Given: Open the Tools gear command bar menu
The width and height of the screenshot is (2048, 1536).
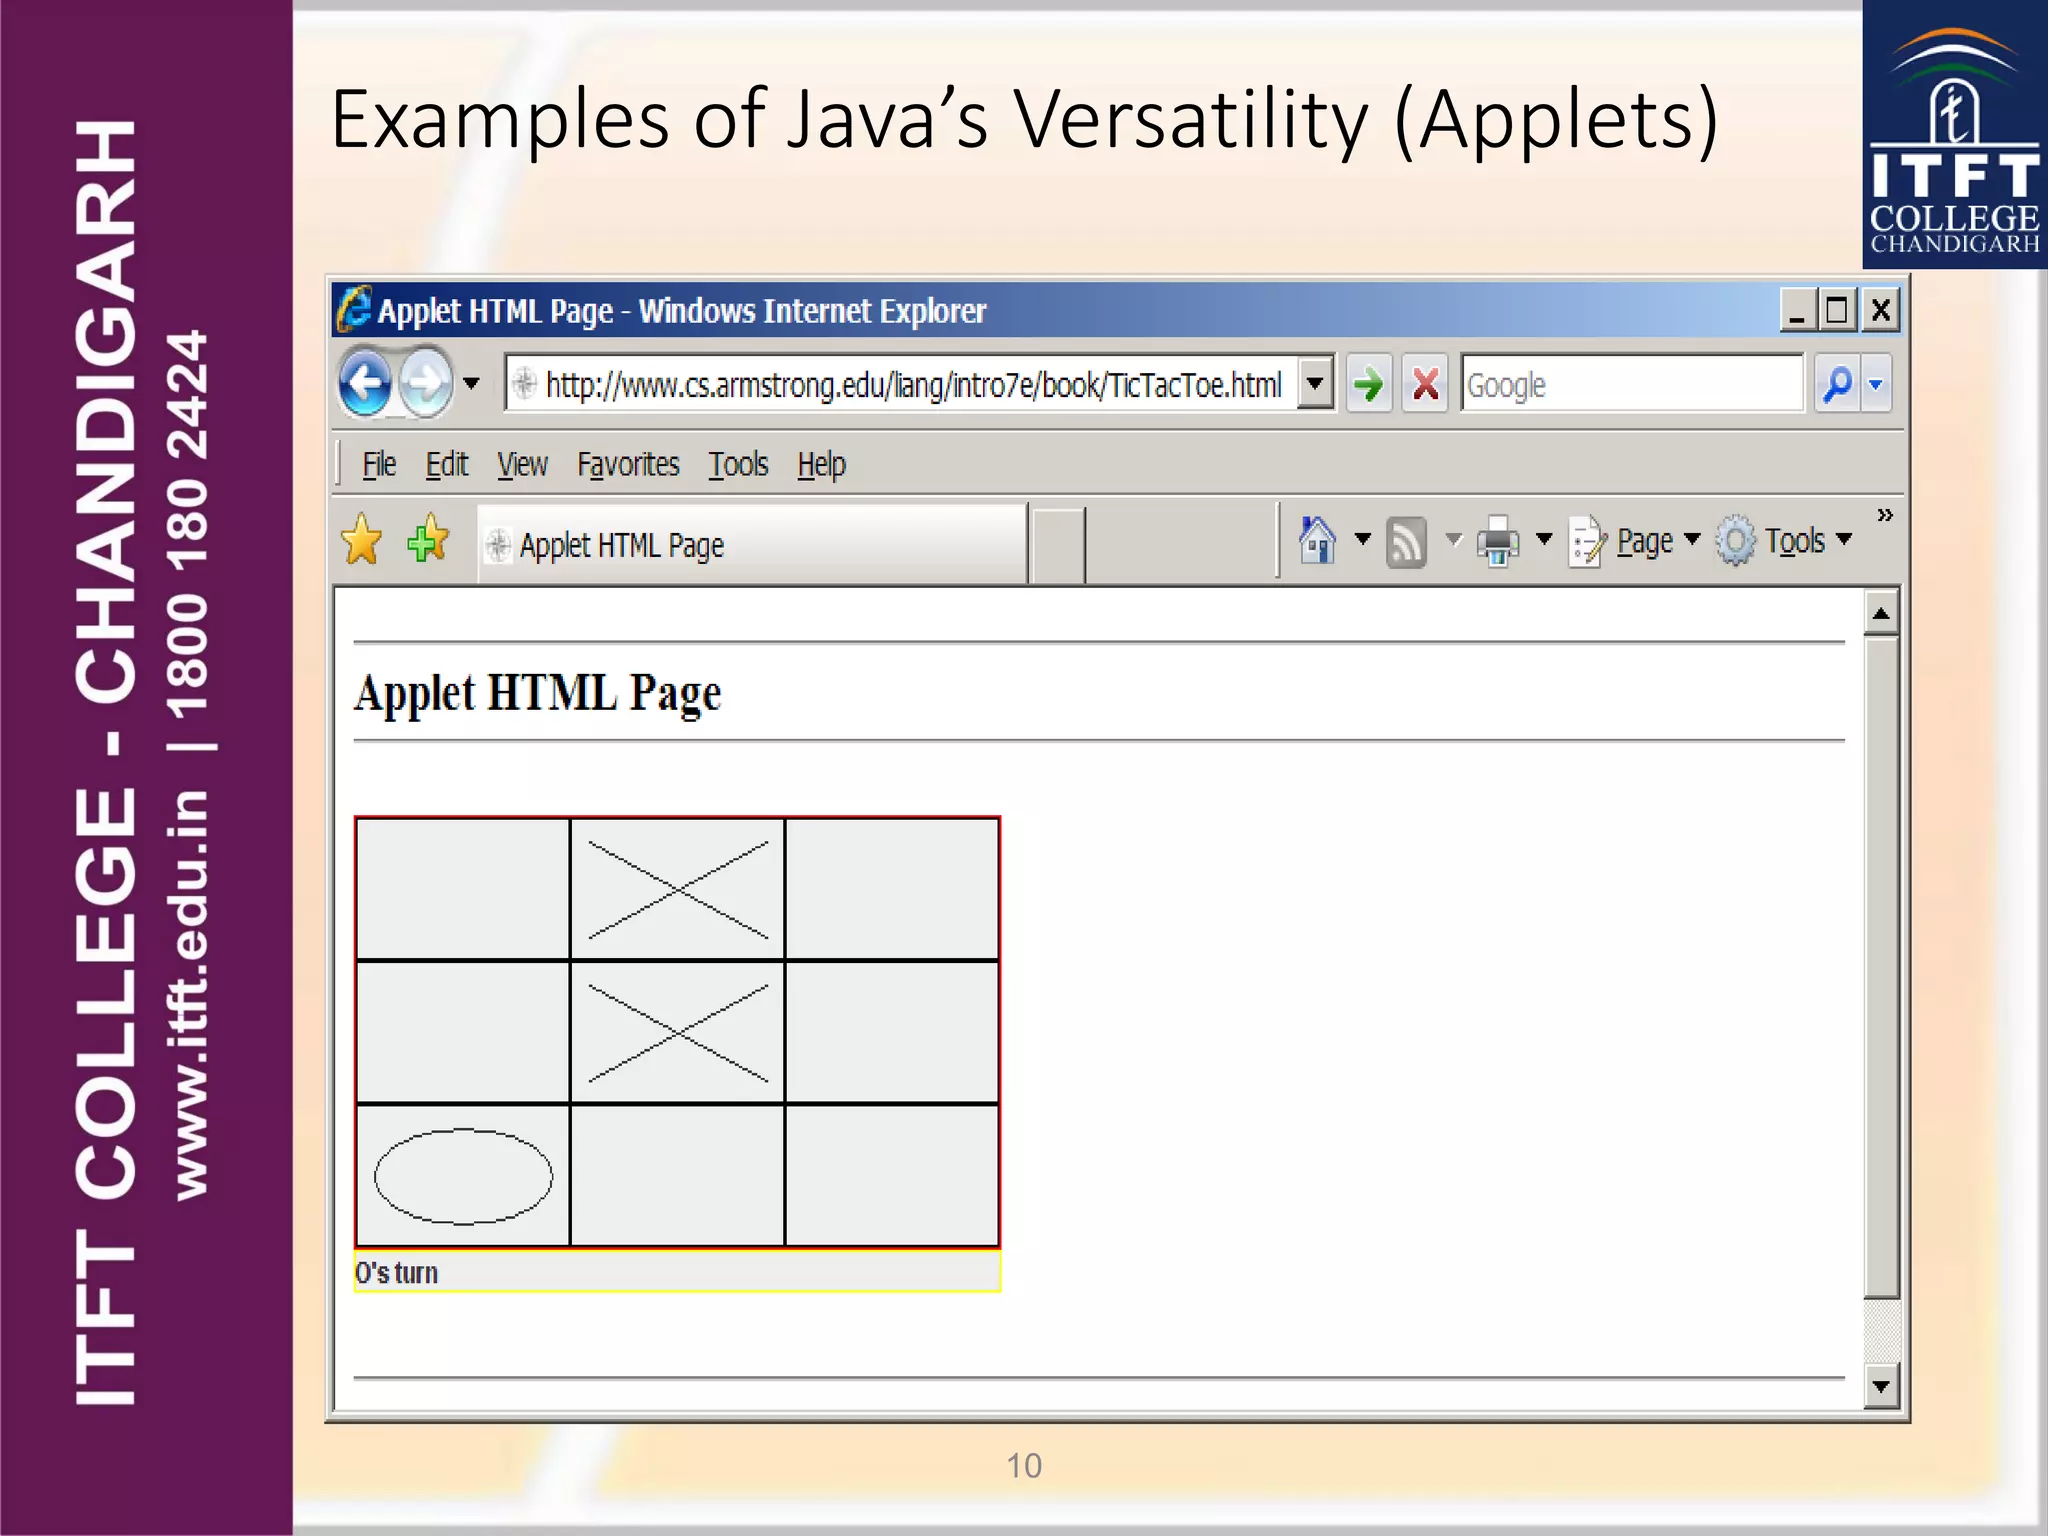Looking at the screenshot, I should (1785, 541).
